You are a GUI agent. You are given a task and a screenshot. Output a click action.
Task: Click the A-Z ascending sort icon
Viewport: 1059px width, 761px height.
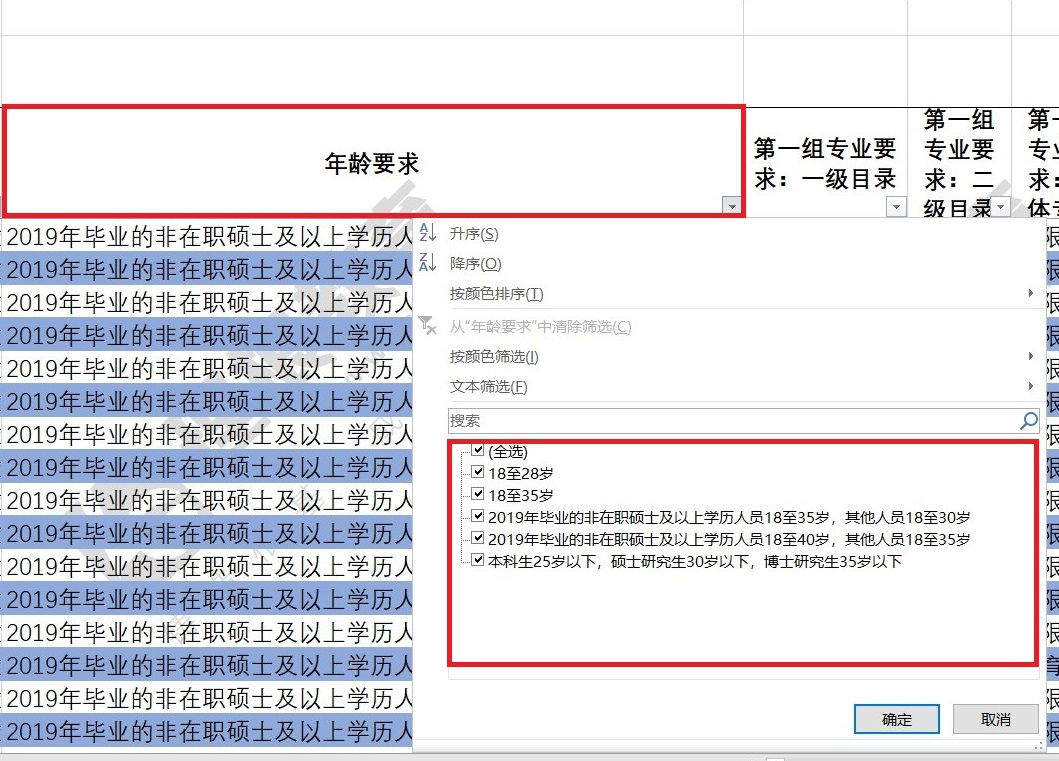point(429,230)
